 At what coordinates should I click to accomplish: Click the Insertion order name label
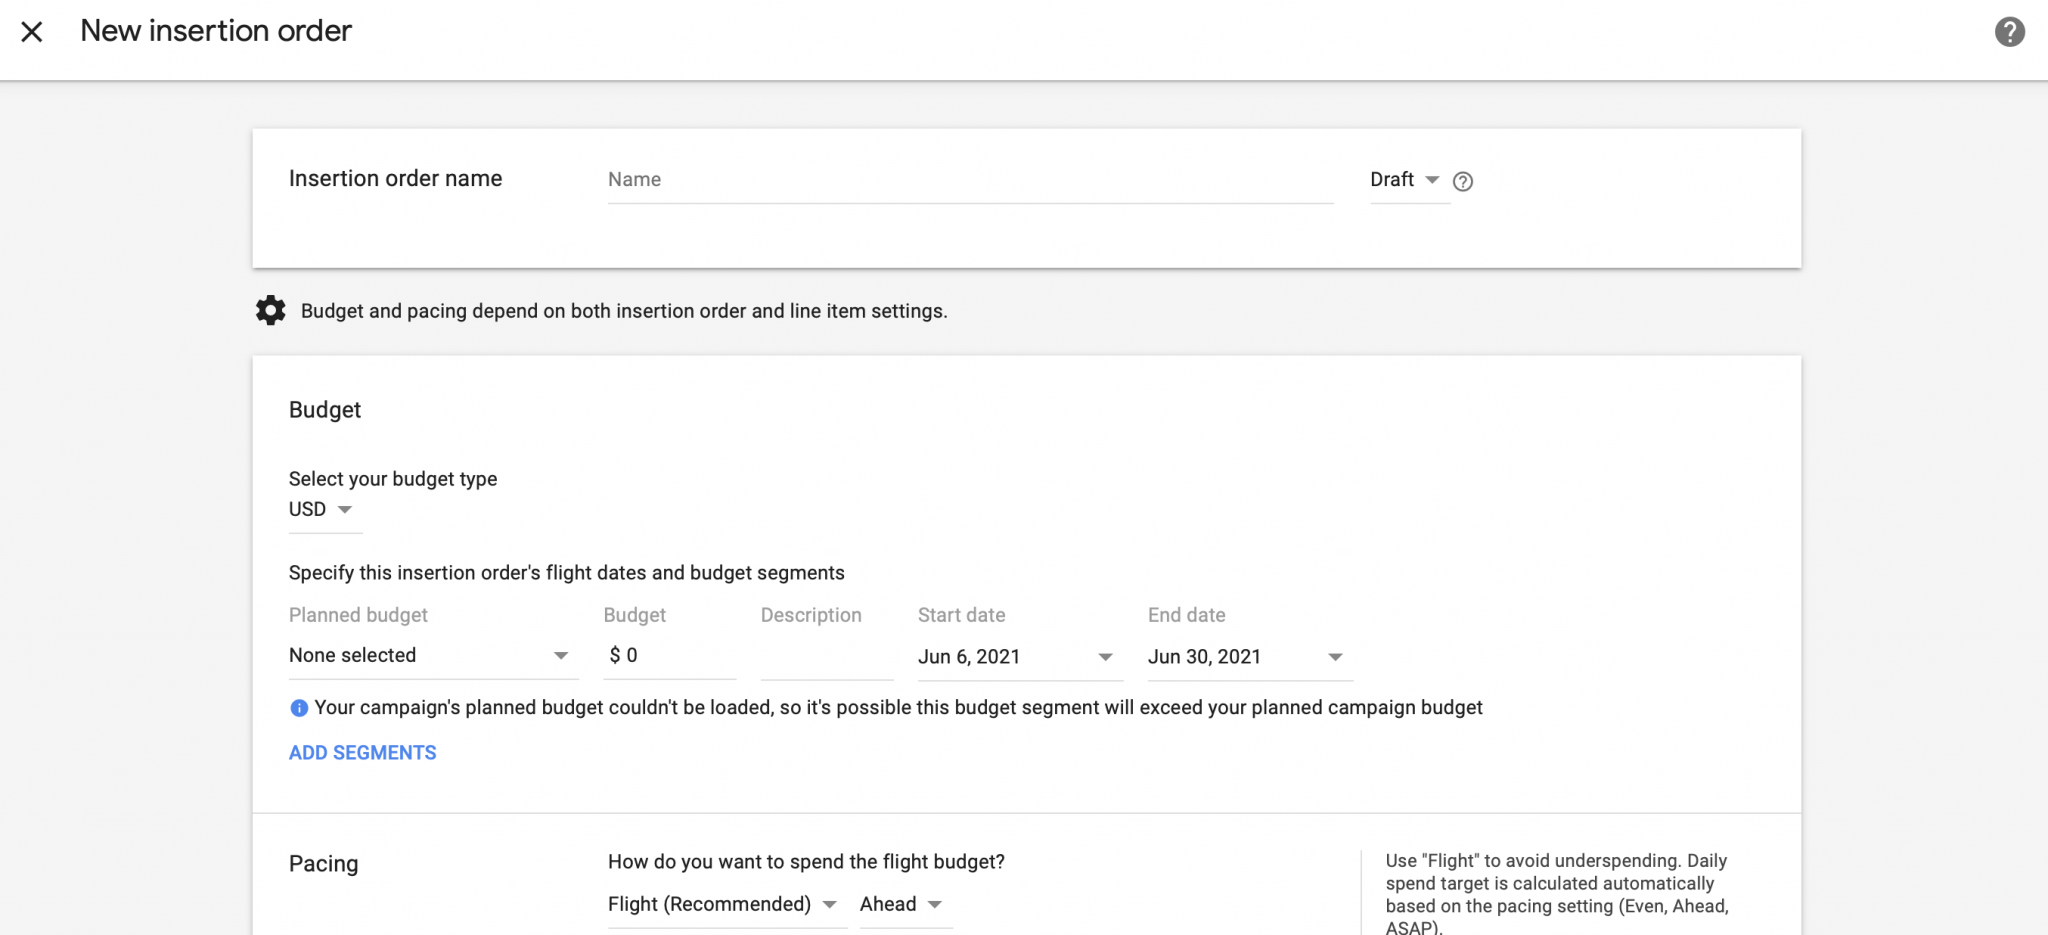(x=395, y=178)
